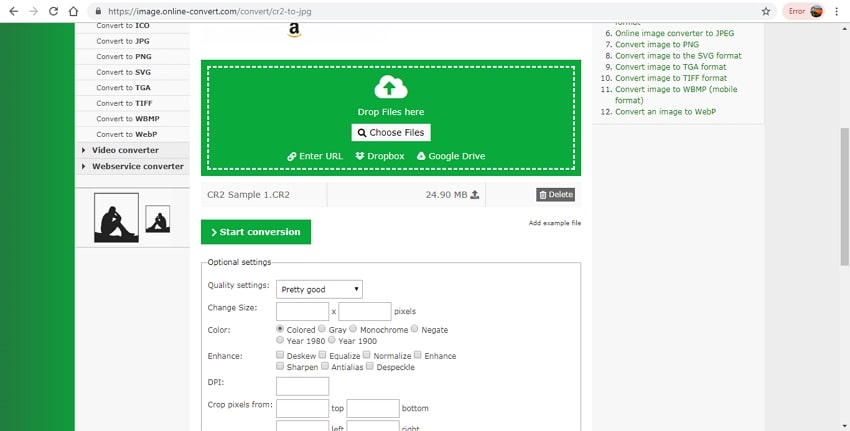Image resolution: width=850 pixels, height=431 pixels.
Task: Click the DPI input field
Action: [x=302, y=386]
